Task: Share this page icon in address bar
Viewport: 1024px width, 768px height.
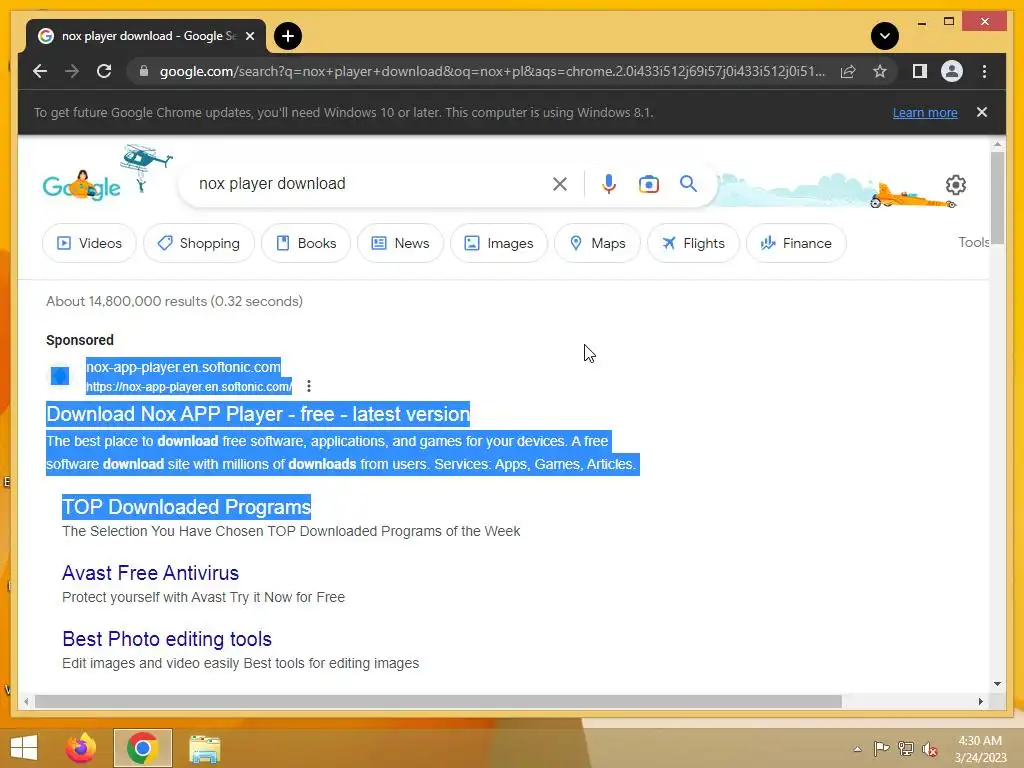Action: (x=848, y=71)
